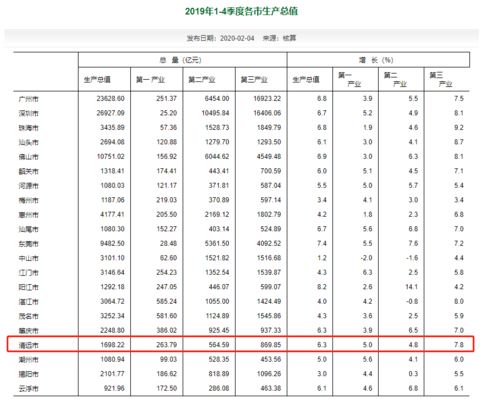Click the negative growth value '-0.8'
The height and width of the screenshot is (399, 480).
(x=412, y=301)
